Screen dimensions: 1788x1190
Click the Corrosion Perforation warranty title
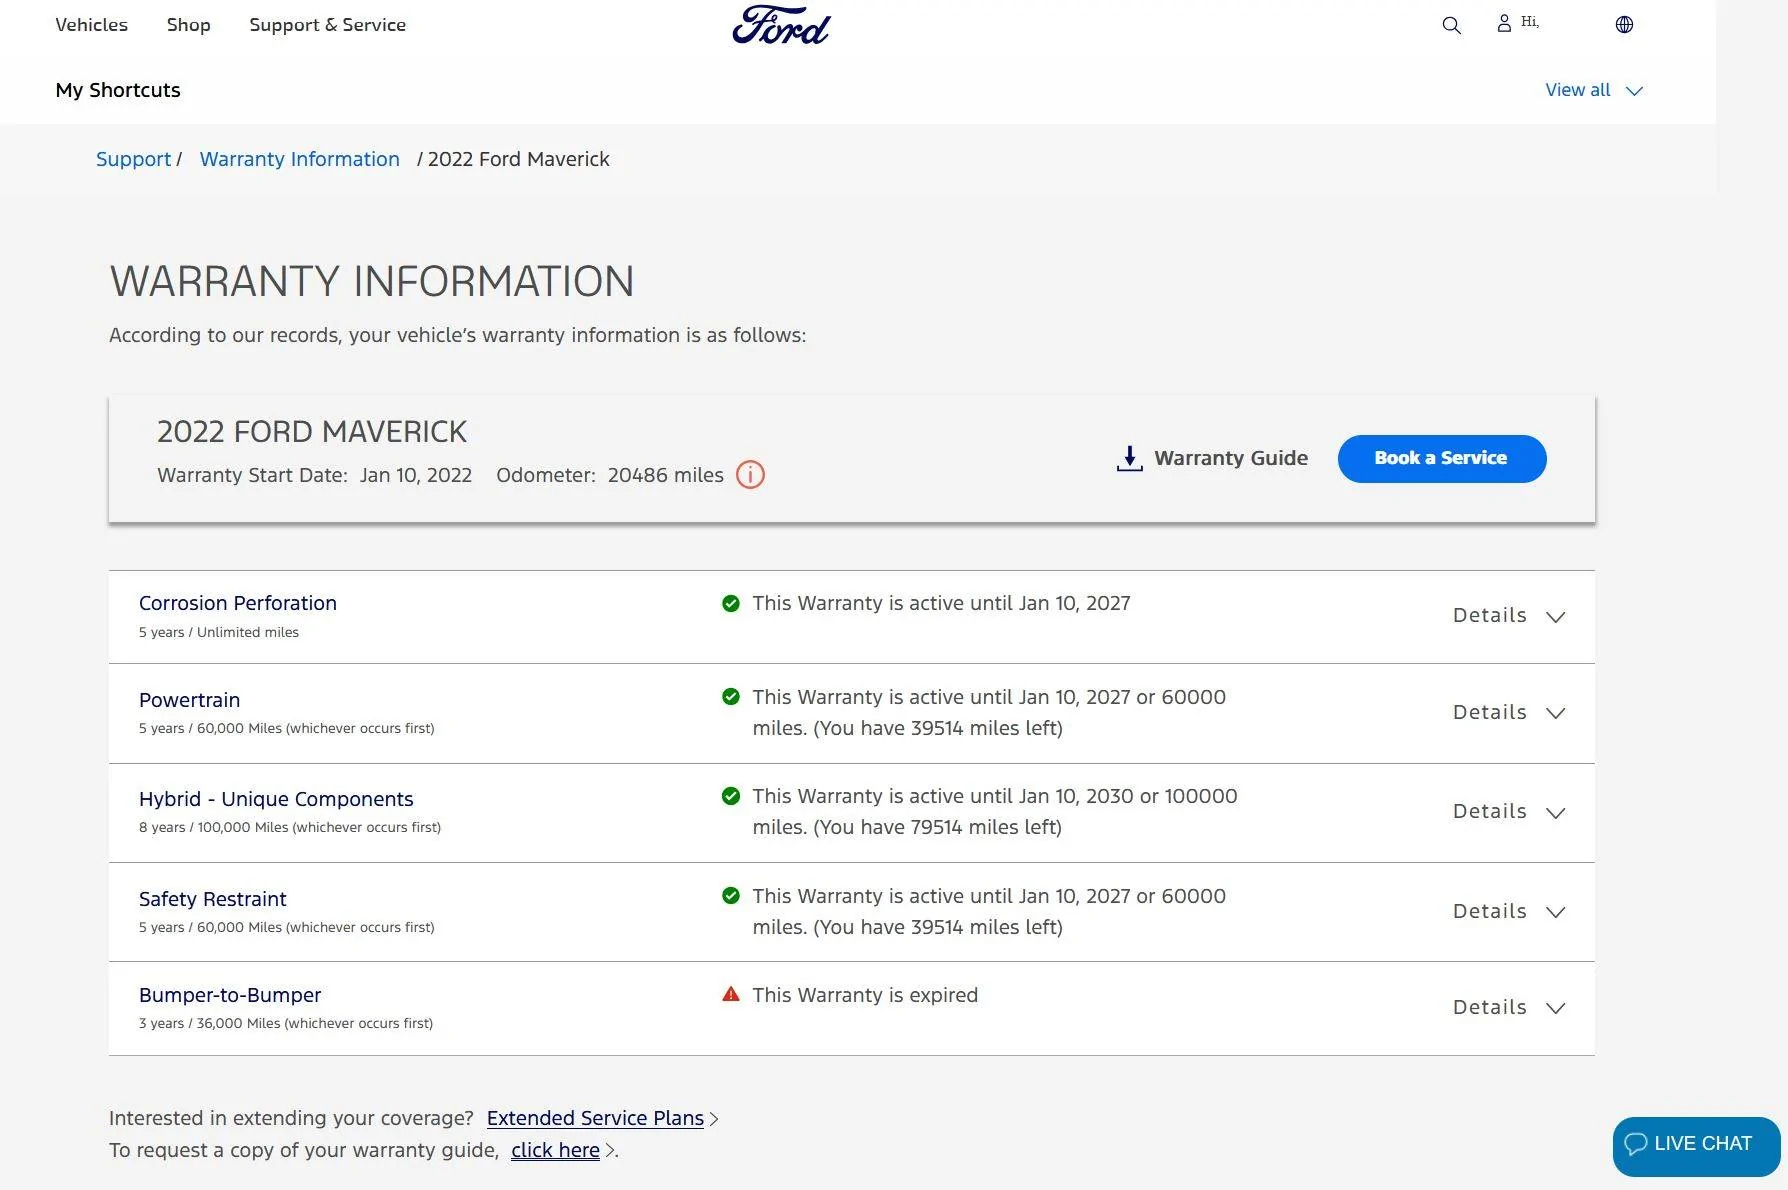tap(238, 603)
